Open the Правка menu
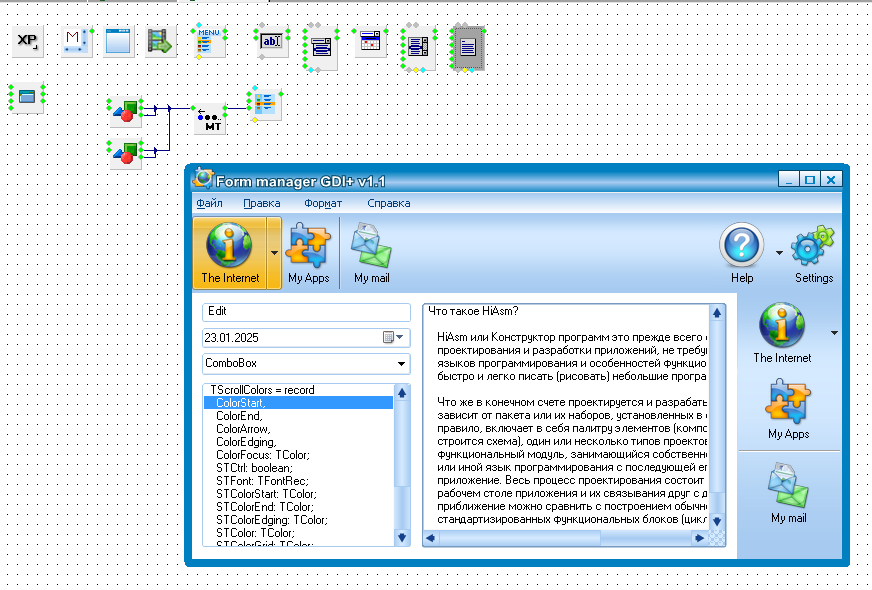Viewport: 872px width, 590px height. (x=262, y=204)
